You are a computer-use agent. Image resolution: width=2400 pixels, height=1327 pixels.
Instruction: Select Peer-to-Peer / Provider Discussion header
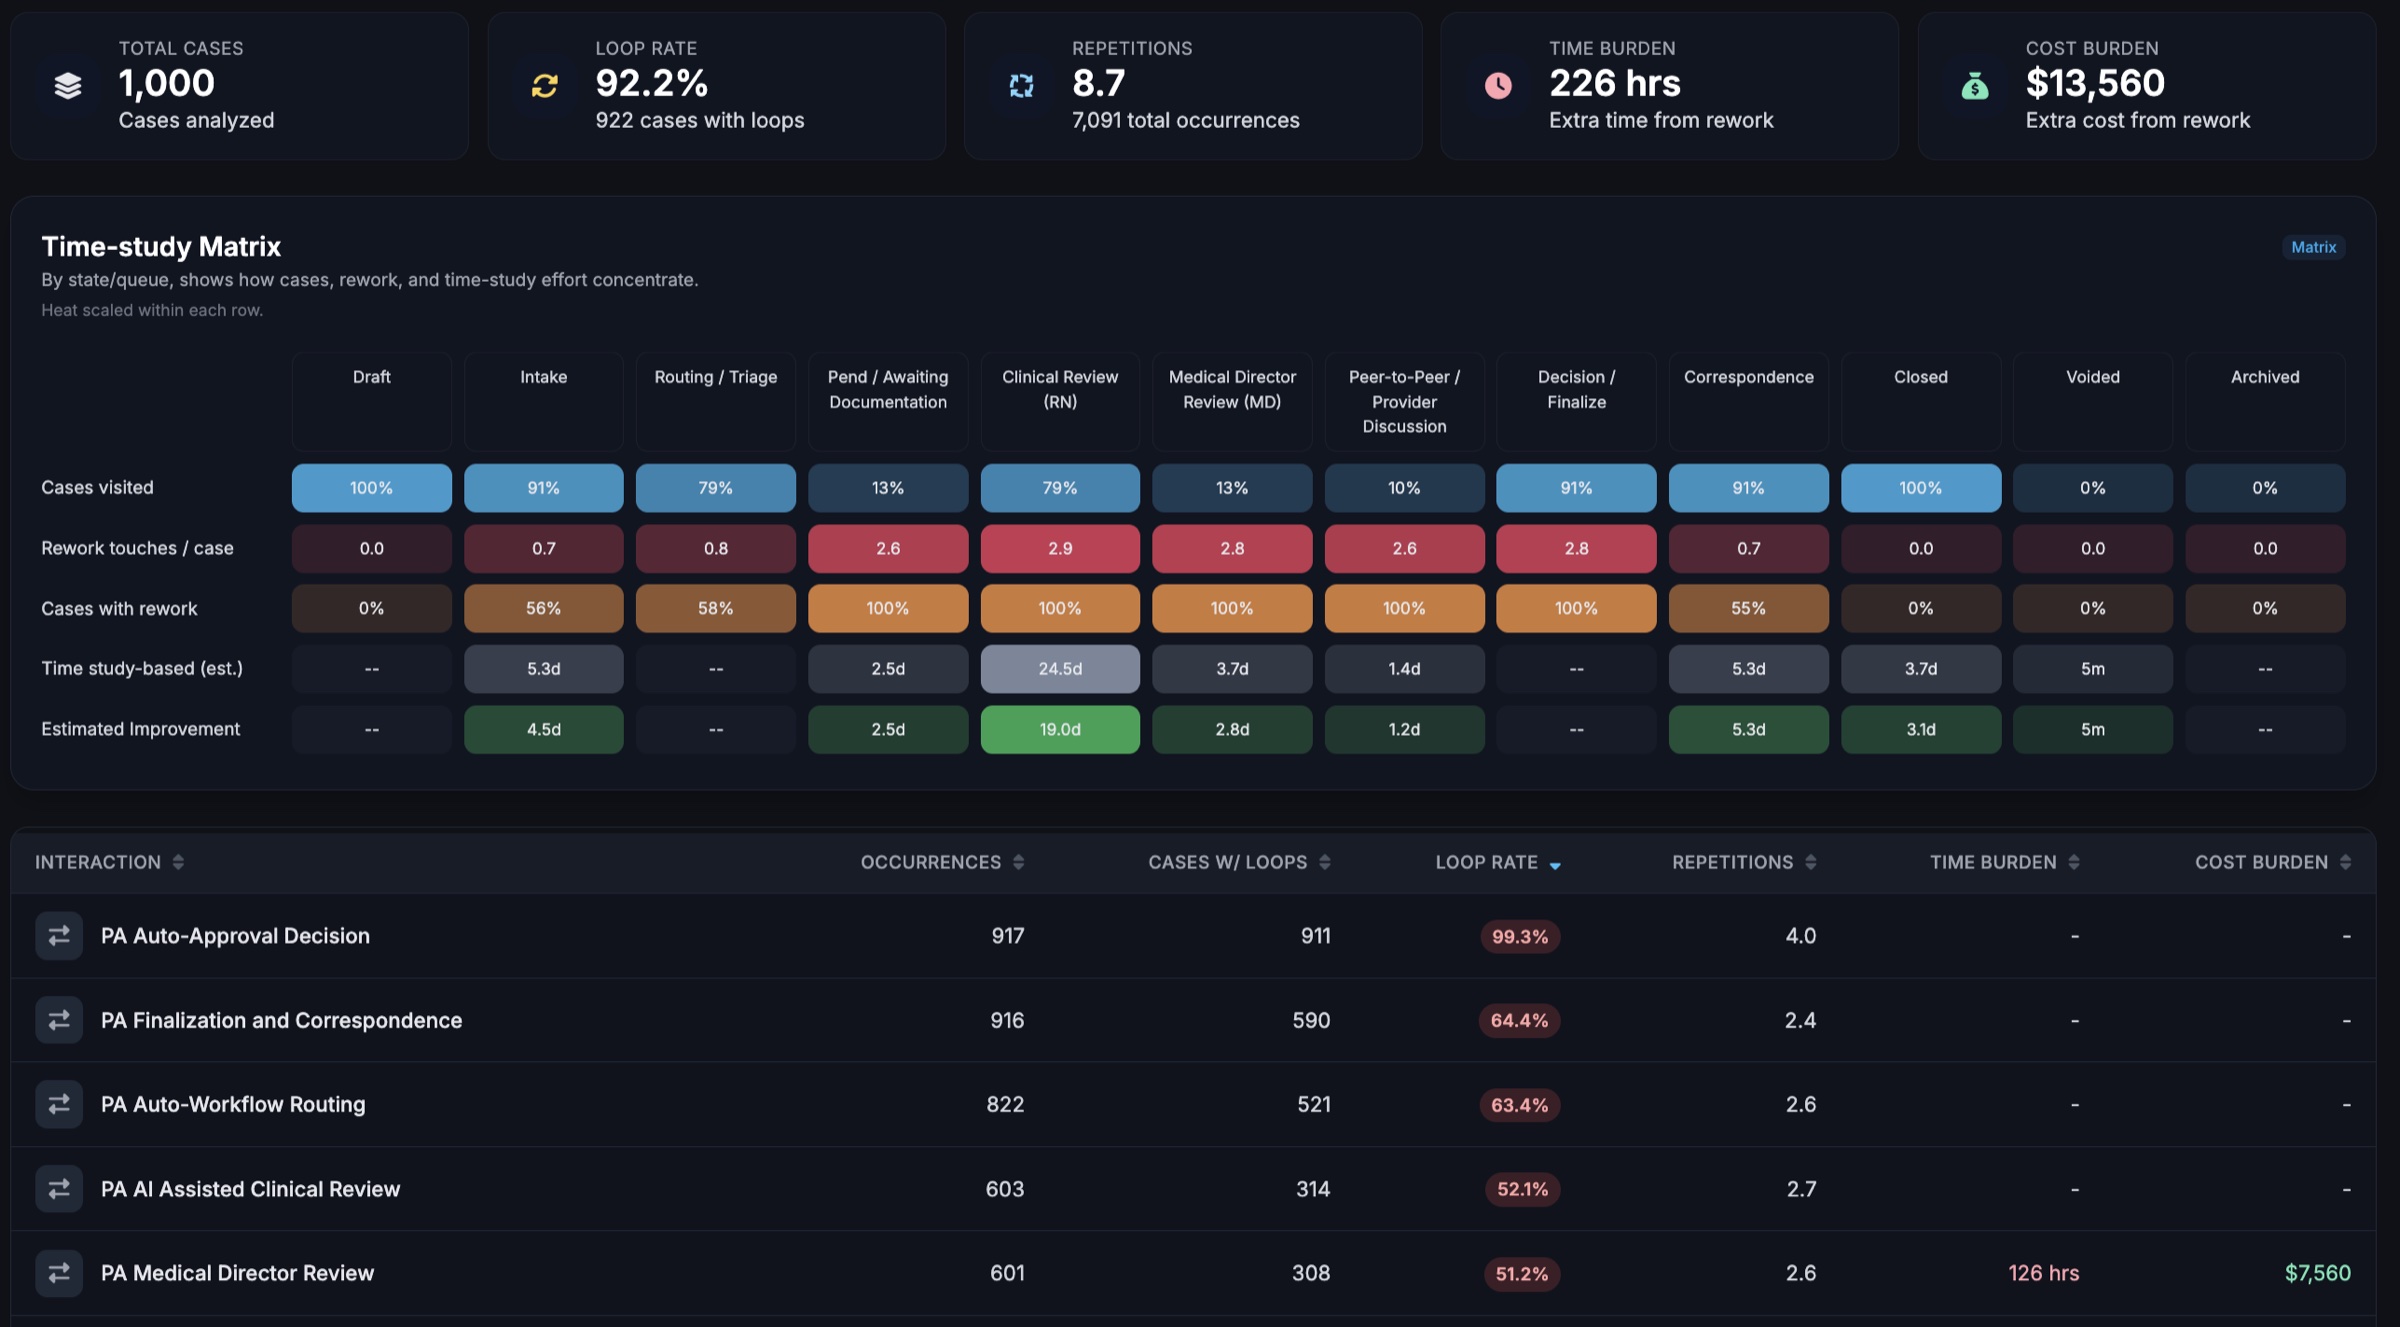pyautogui.click(x=1404, y=401)
